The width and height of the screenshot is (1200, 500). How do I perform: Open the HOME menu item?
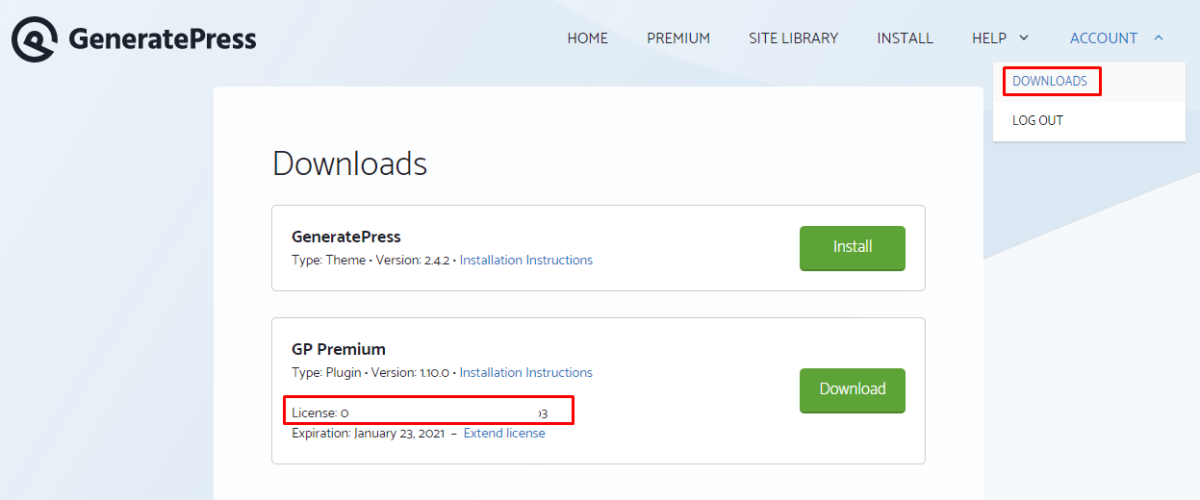tap(588, 38)
